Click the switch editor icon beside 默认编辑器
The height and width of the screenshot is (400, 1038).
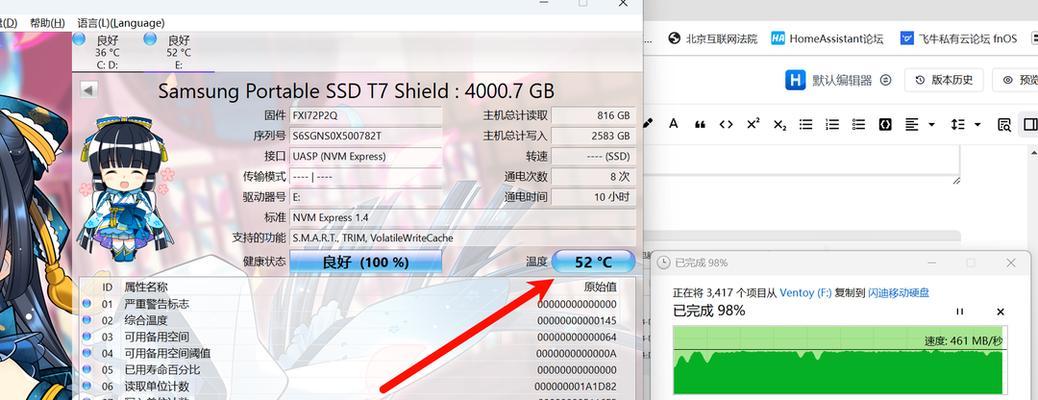click(886, 80)
